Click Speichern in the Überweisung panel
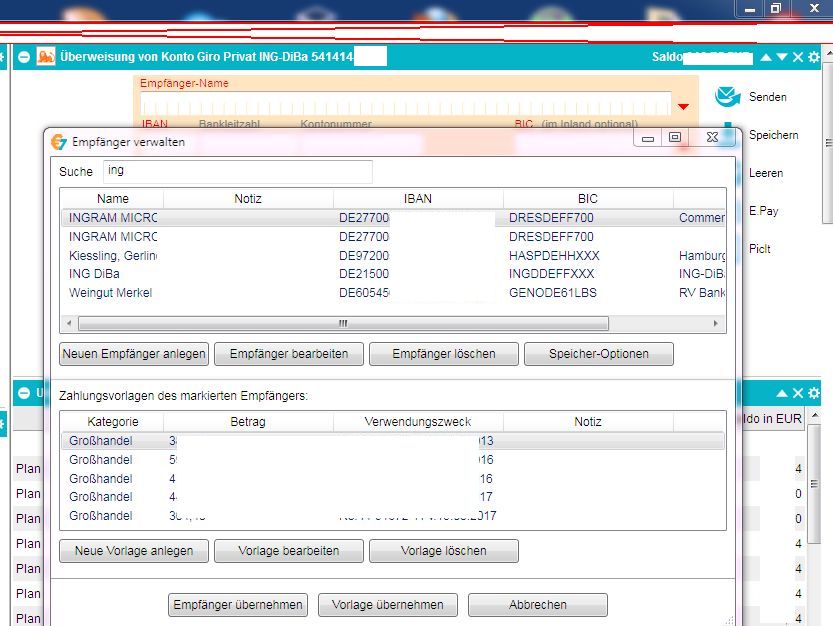 [x=774, y=135]
